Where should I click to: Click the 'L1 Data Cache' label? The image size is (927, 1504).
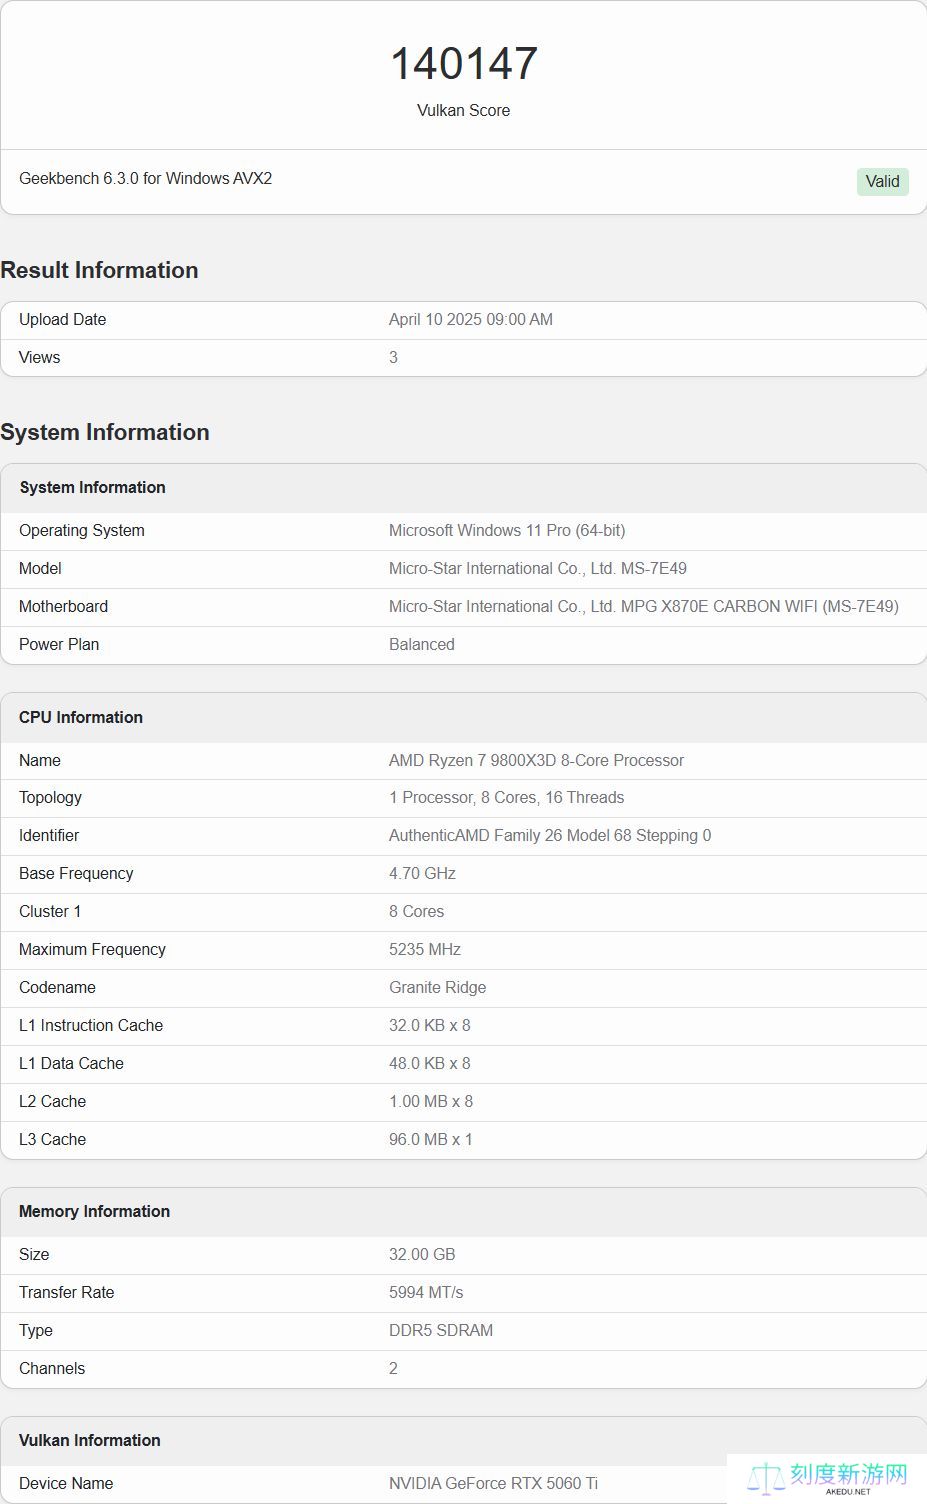point(71,1064)
